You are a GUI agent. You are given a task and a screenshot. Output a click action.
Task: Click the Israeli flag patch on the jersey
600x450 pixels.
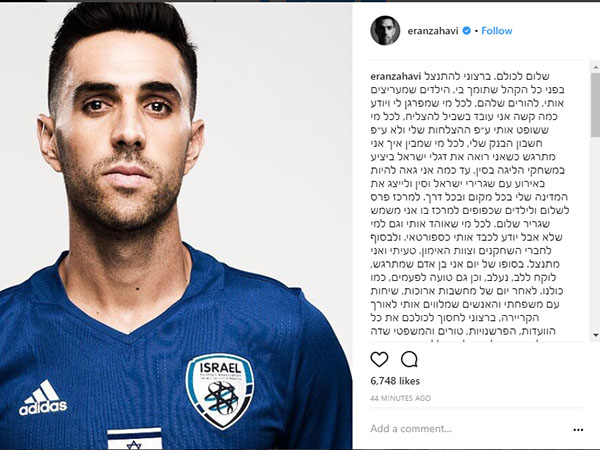134,439
